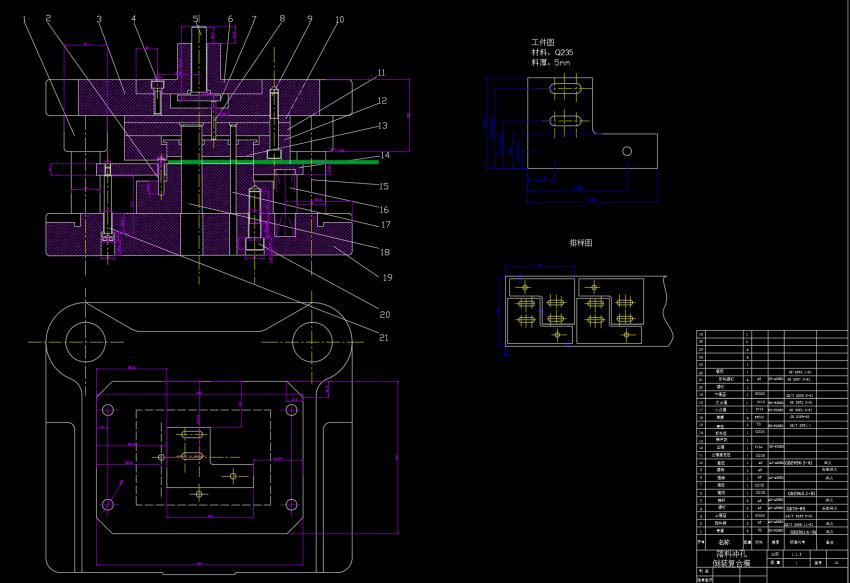The image size is (850, 583).
Task: Click part callout number 9
Action: point(310,18)
